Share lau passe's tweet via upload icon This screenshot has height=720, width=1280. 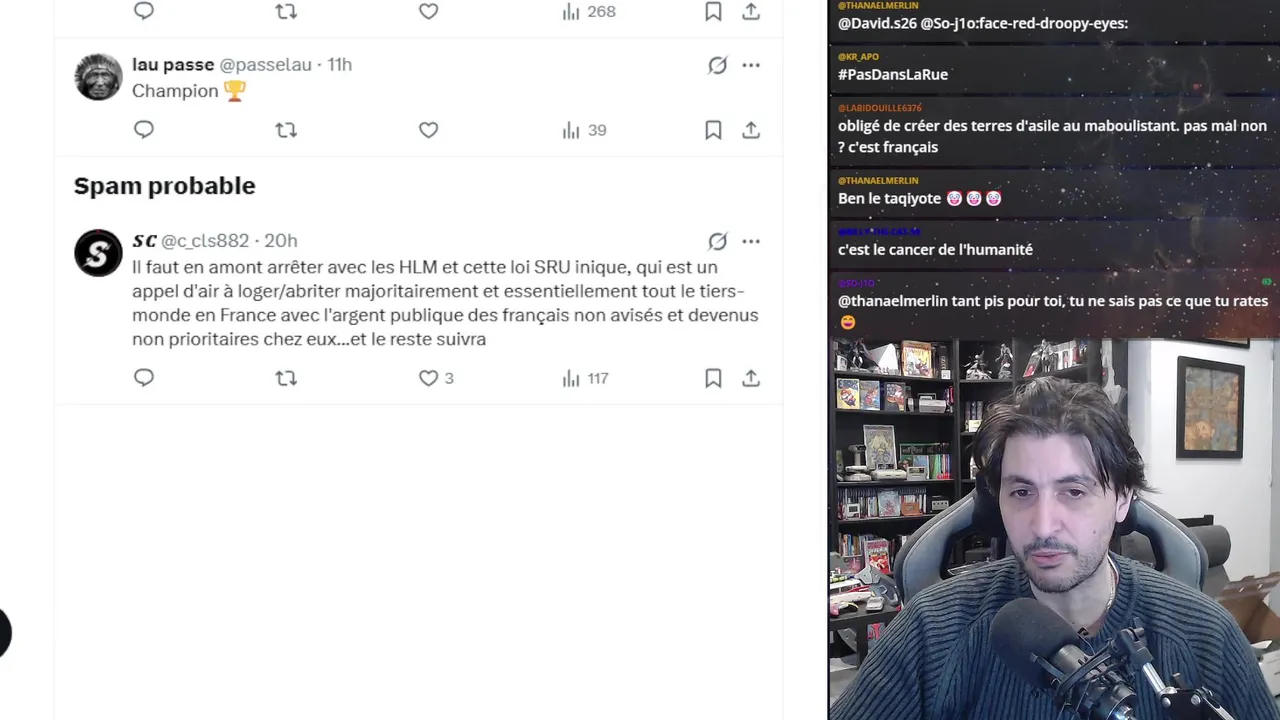coord(751,130)
